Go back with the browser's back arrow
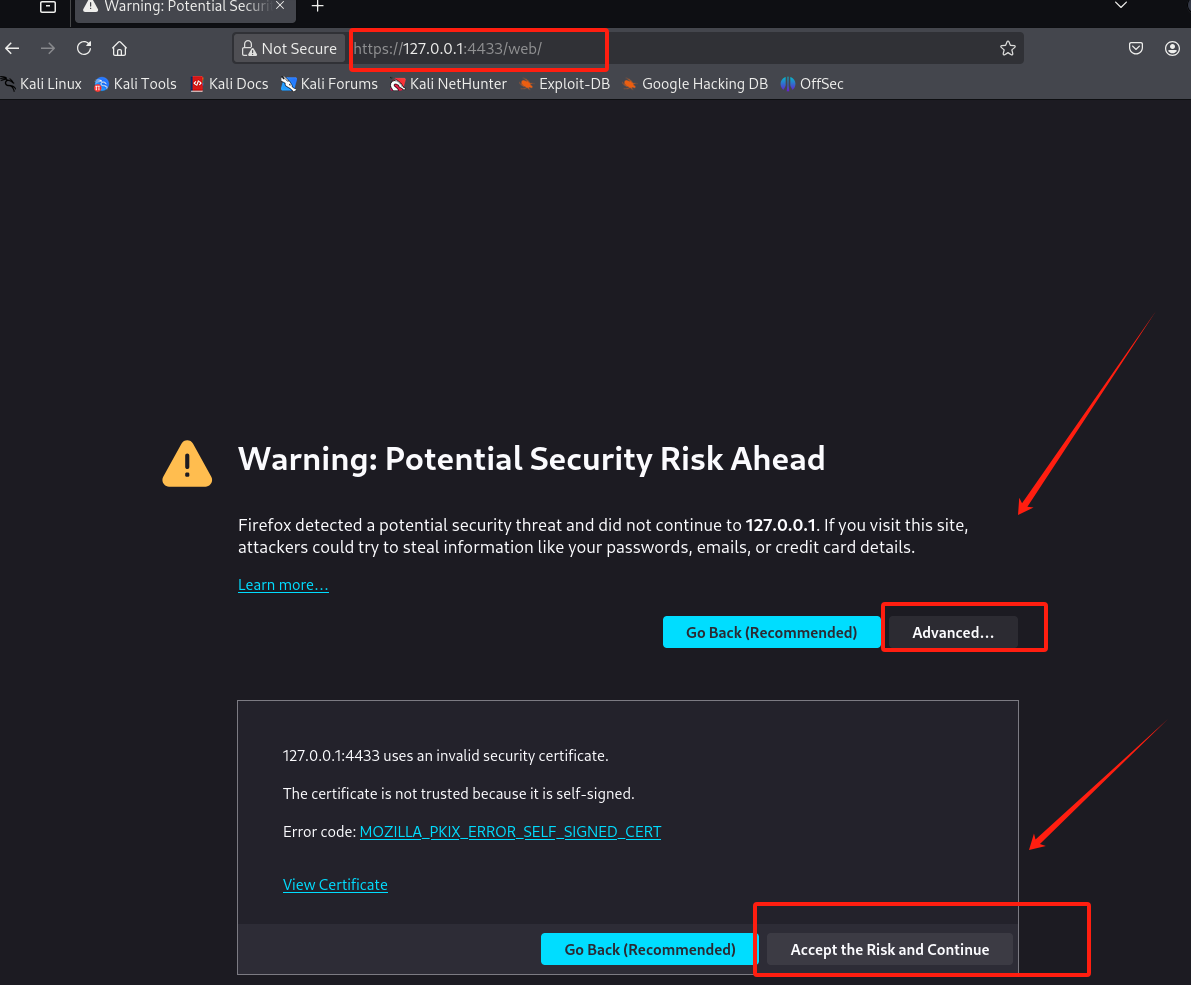 click(12, 49)
